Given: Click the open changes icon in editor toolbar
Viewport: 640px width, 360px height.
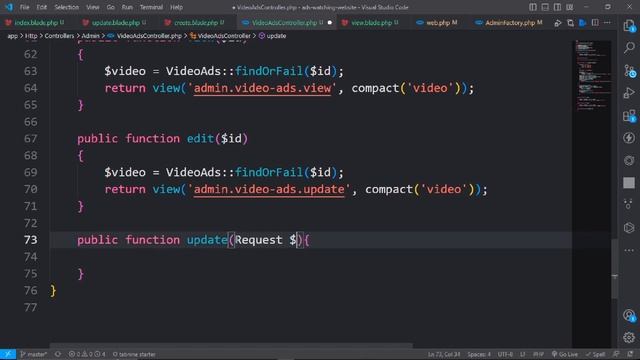Looking at the screenshot, I should (570, 23).
